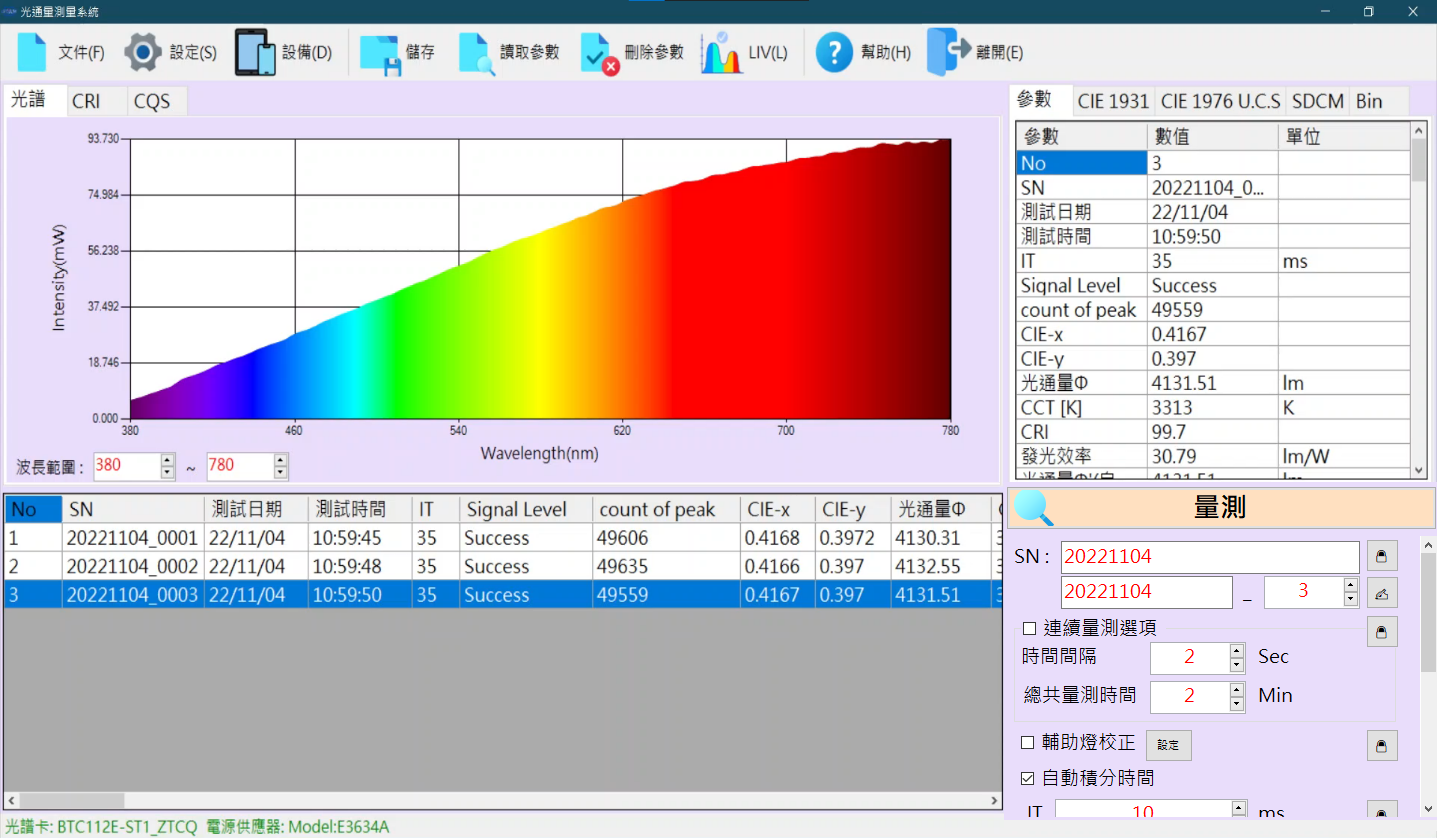Increase the 波長範圍 start value 380
The width and height of the screenshot is (1437, 838).
click(x=167, y=460)
